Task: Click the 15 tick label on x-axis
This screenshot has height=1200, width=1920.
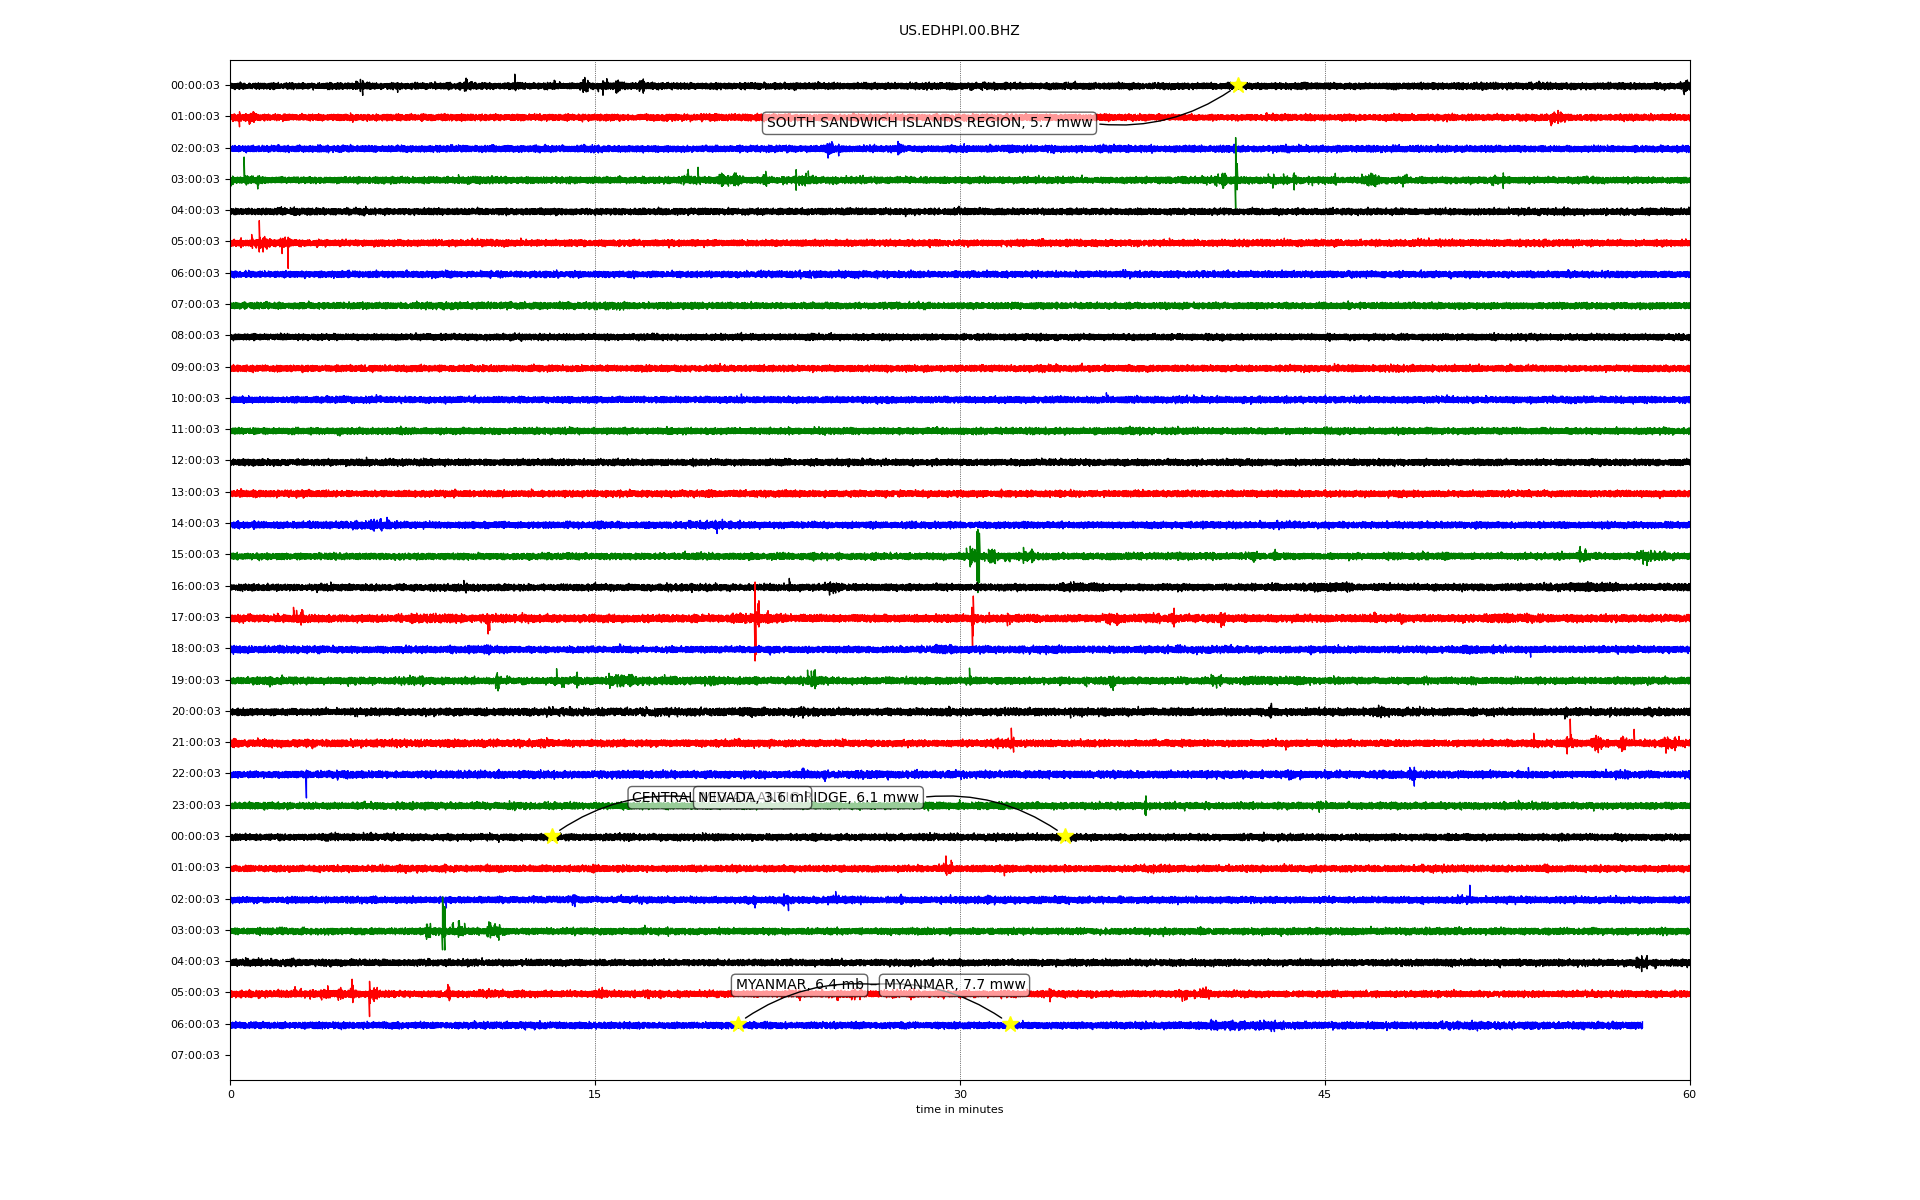Action: coord(595,1094)
